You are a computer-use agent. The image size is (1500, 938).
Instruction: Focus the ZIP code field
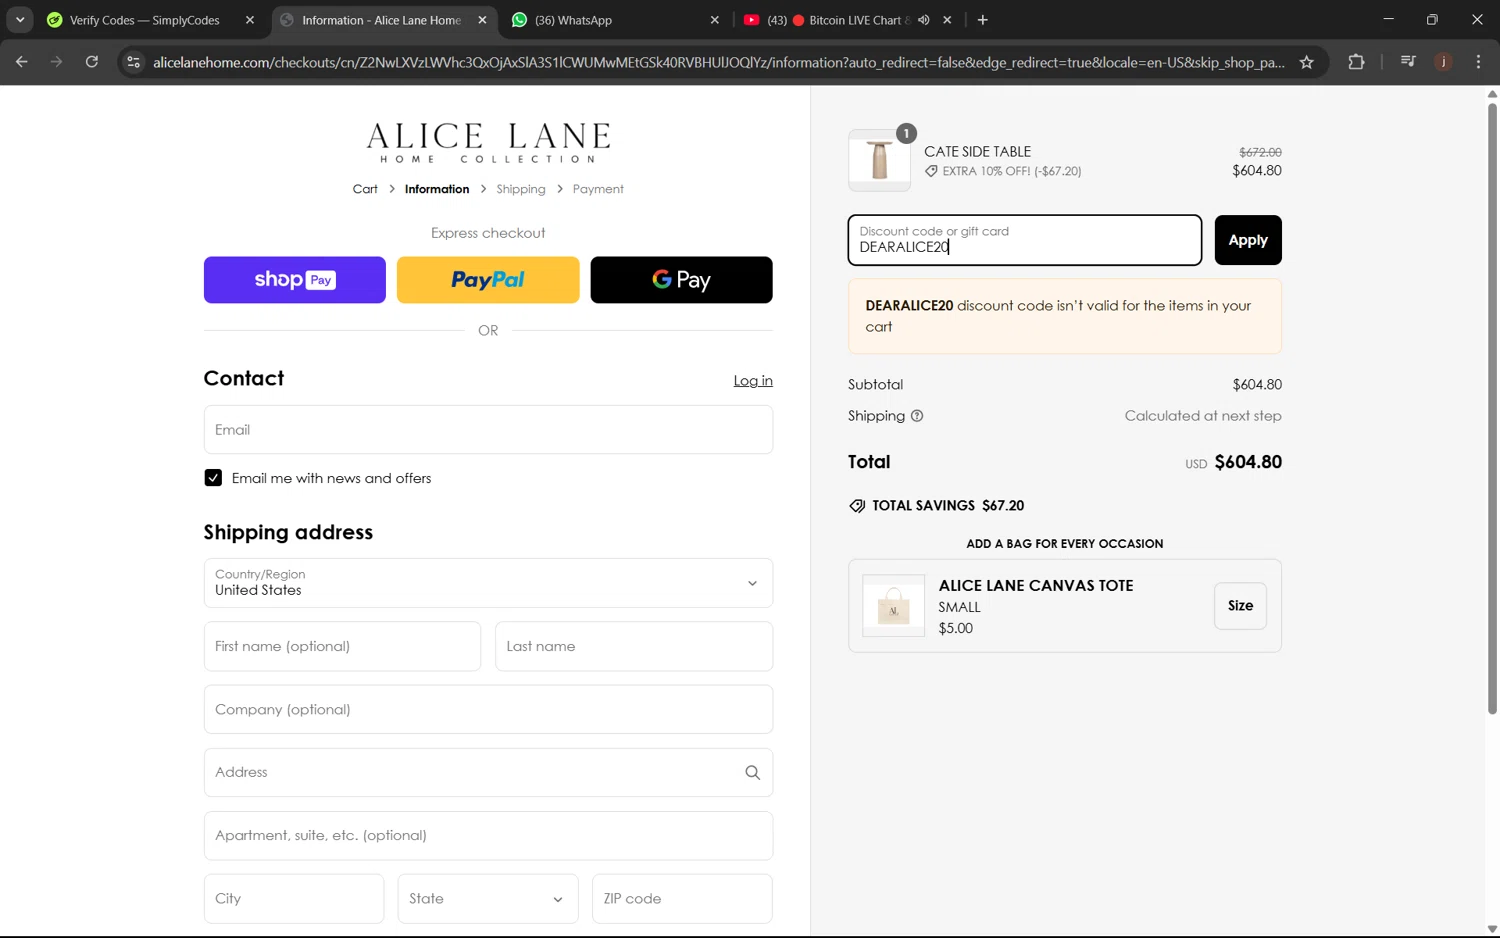pos(682,898)
